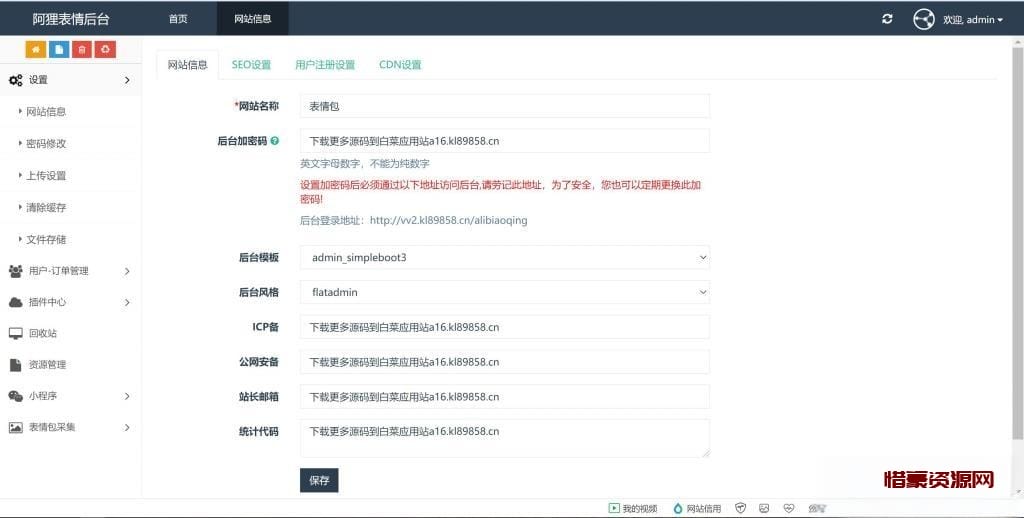1024x518 pixels.
Task: Expand the 表情包采集 menu chevron
Action: pyautogui.click(x=127, y=427)
